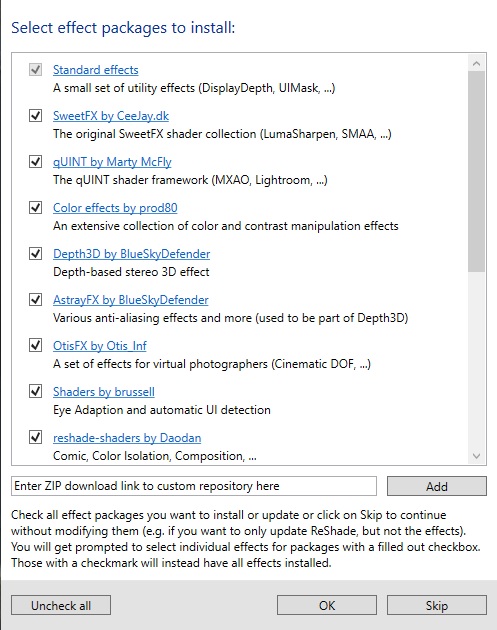This screenshot has width=497, height=630.
Task: Focus the ZIP download link input field
Action: (194, 486)
